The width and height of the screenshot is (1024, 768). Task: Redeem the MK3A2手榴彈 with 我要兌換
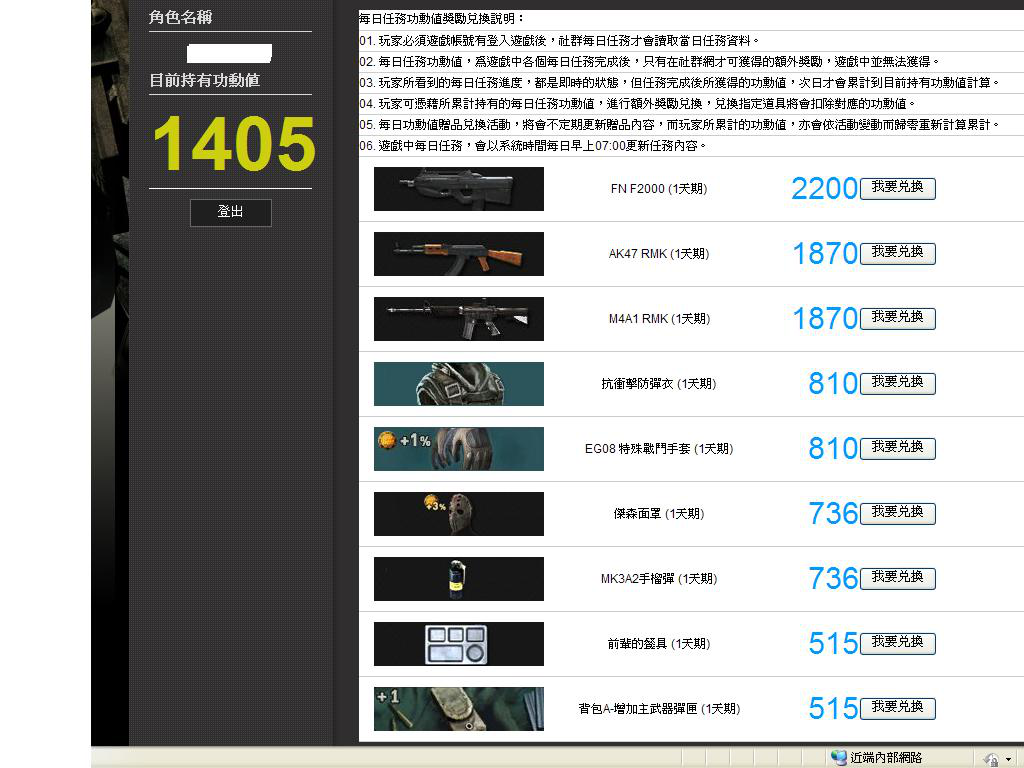click(897, 578)
